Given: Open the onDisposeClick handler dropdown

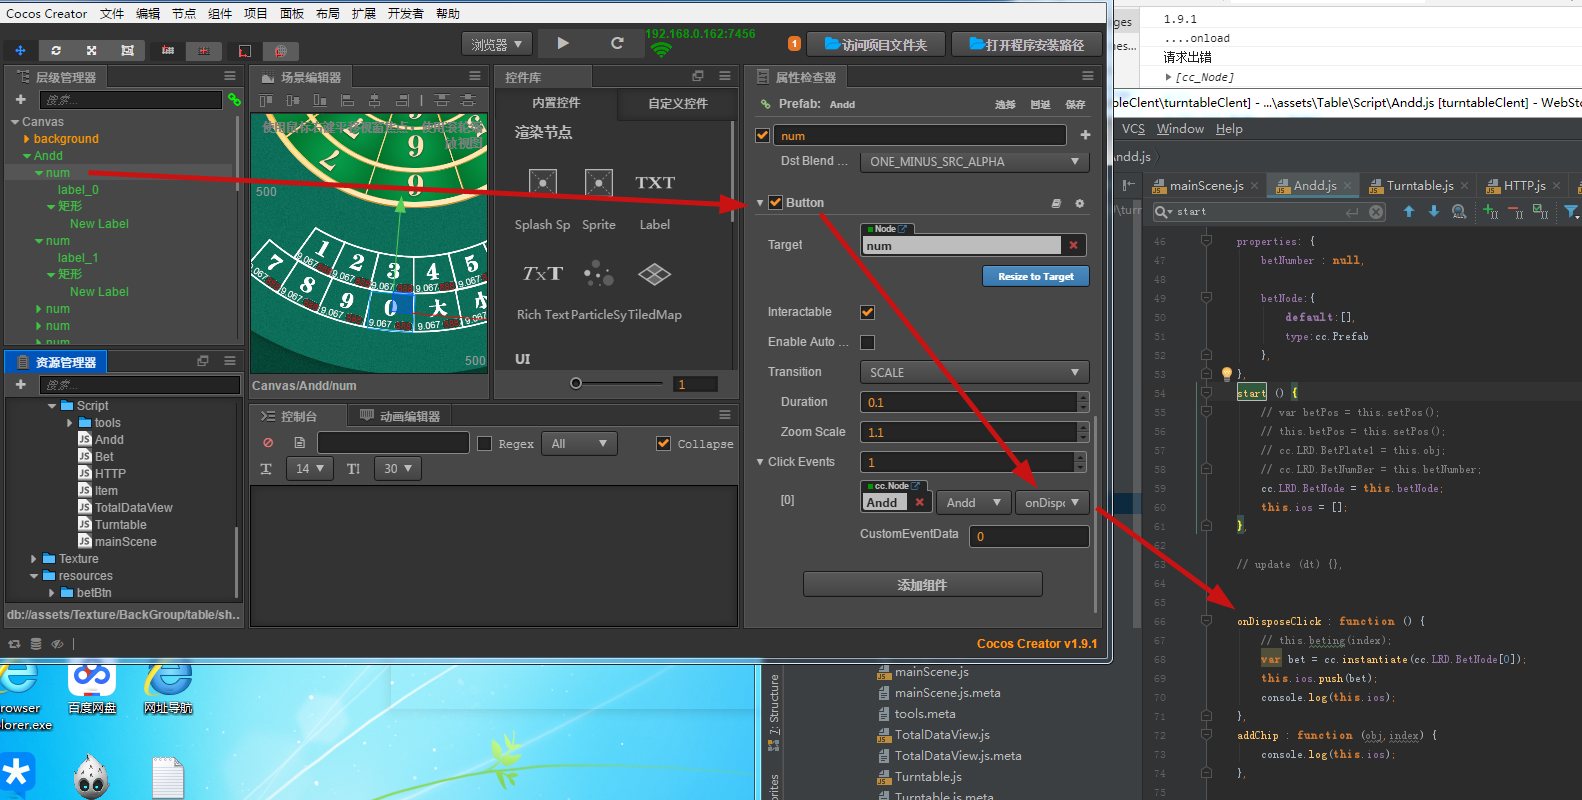Looking at the screenshot, I should [1053, 503].
